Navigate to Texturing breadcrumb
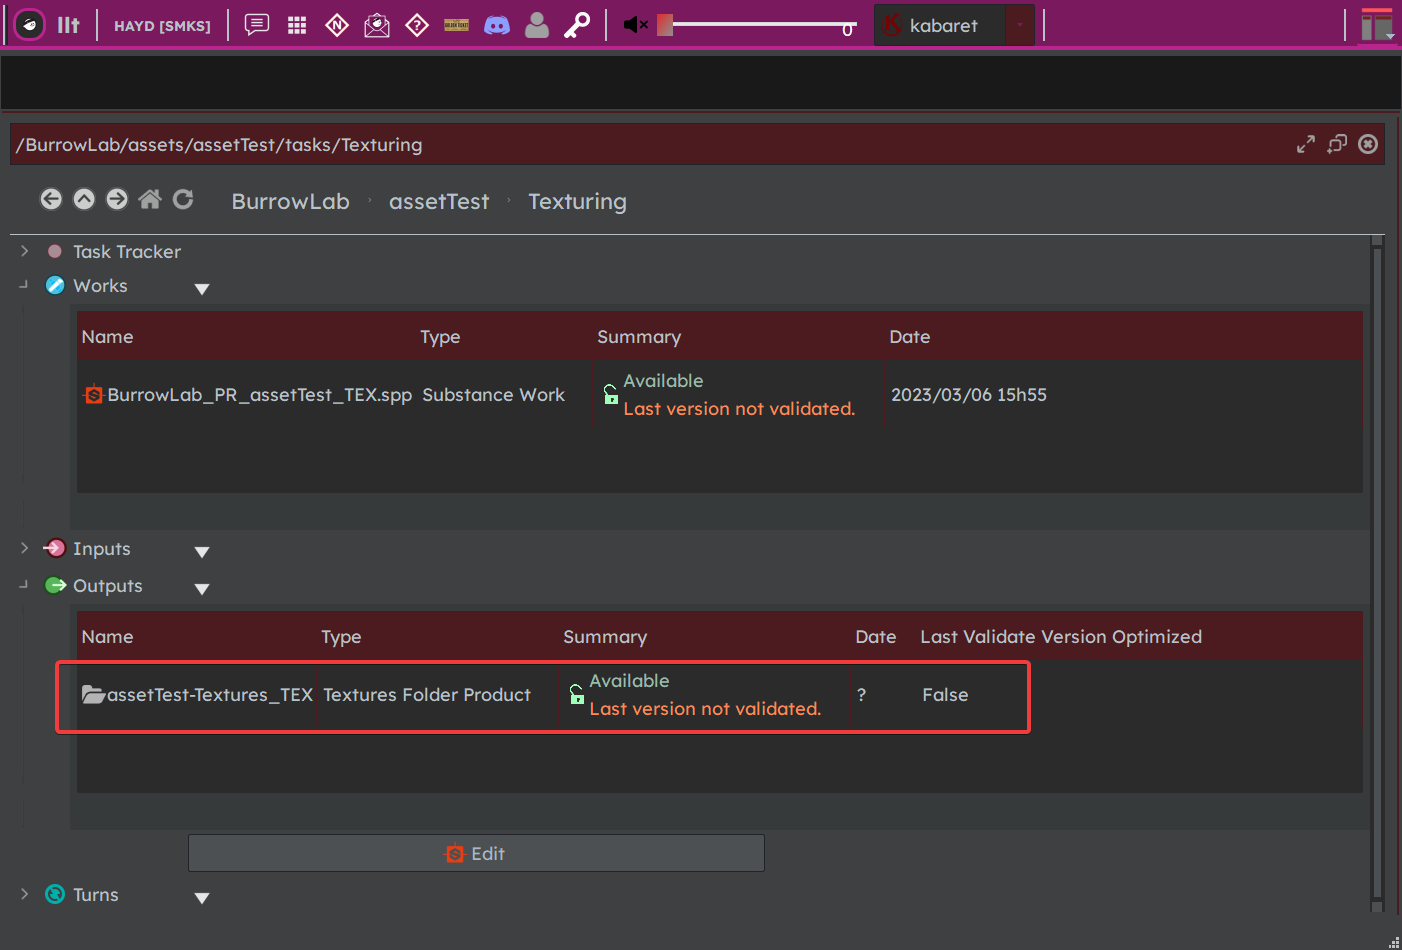 577,202
